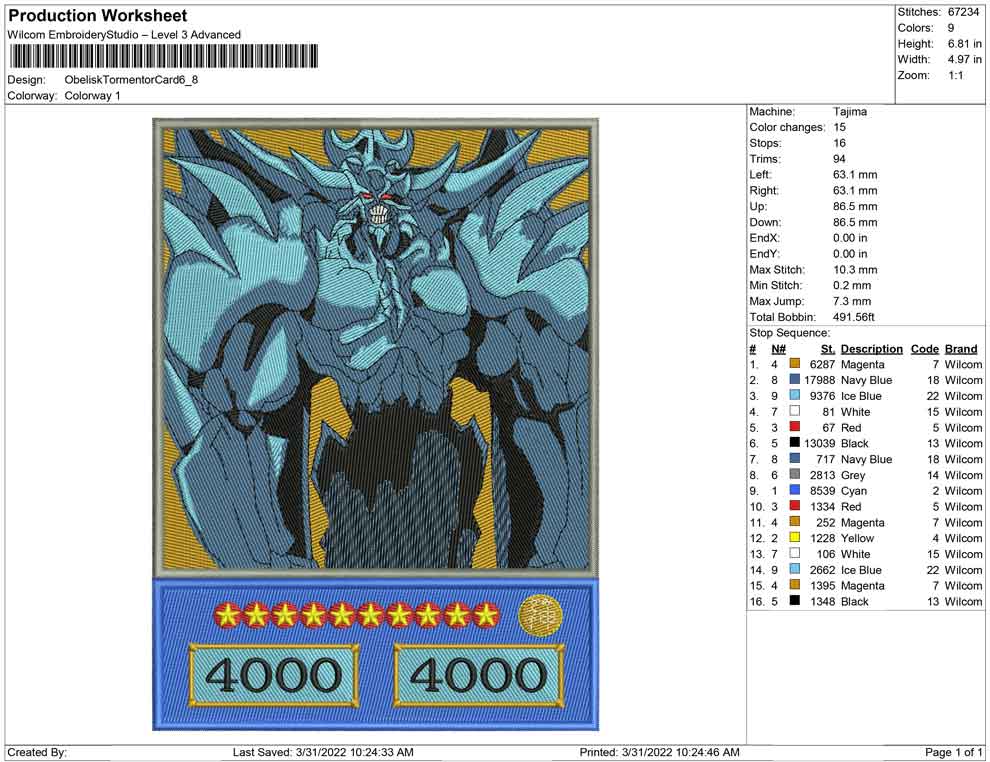Screen dimensions: 990x762
Task: Click the Yellow swatch in stop 12
Action: [795, 537]
